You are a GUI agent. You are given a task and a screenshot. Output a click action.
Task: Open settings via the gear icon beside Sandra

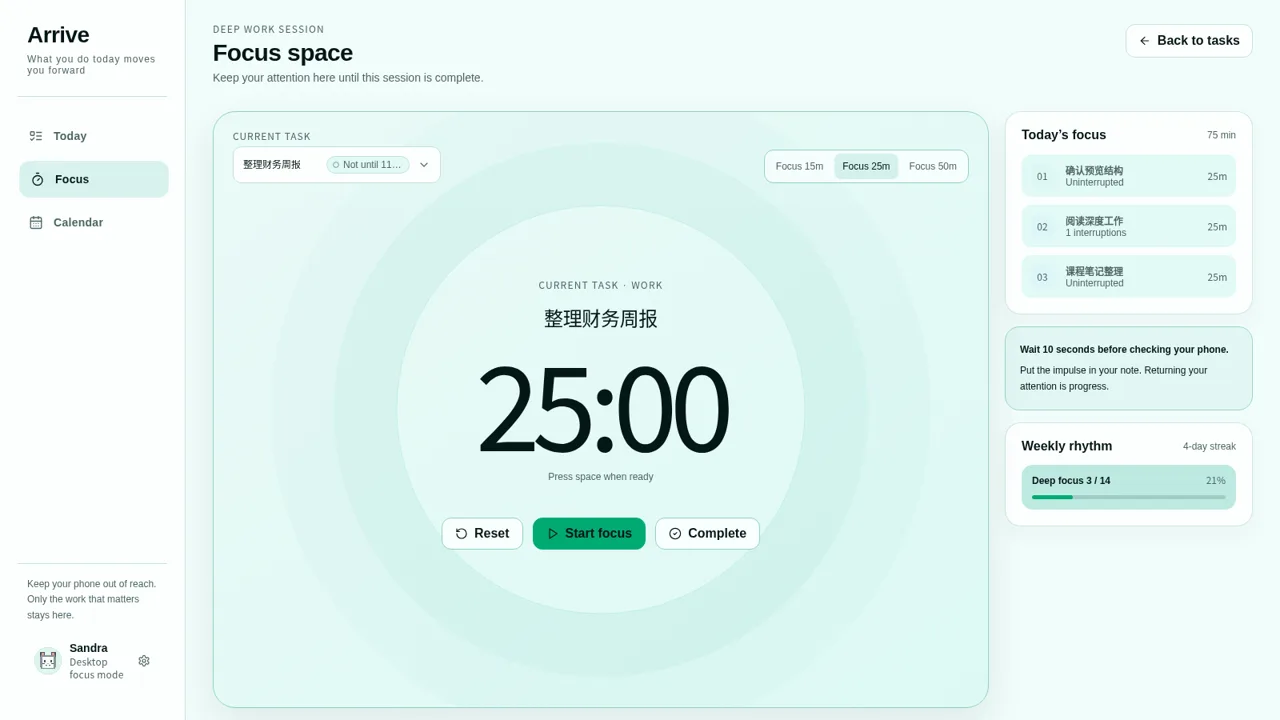[144, 661]
